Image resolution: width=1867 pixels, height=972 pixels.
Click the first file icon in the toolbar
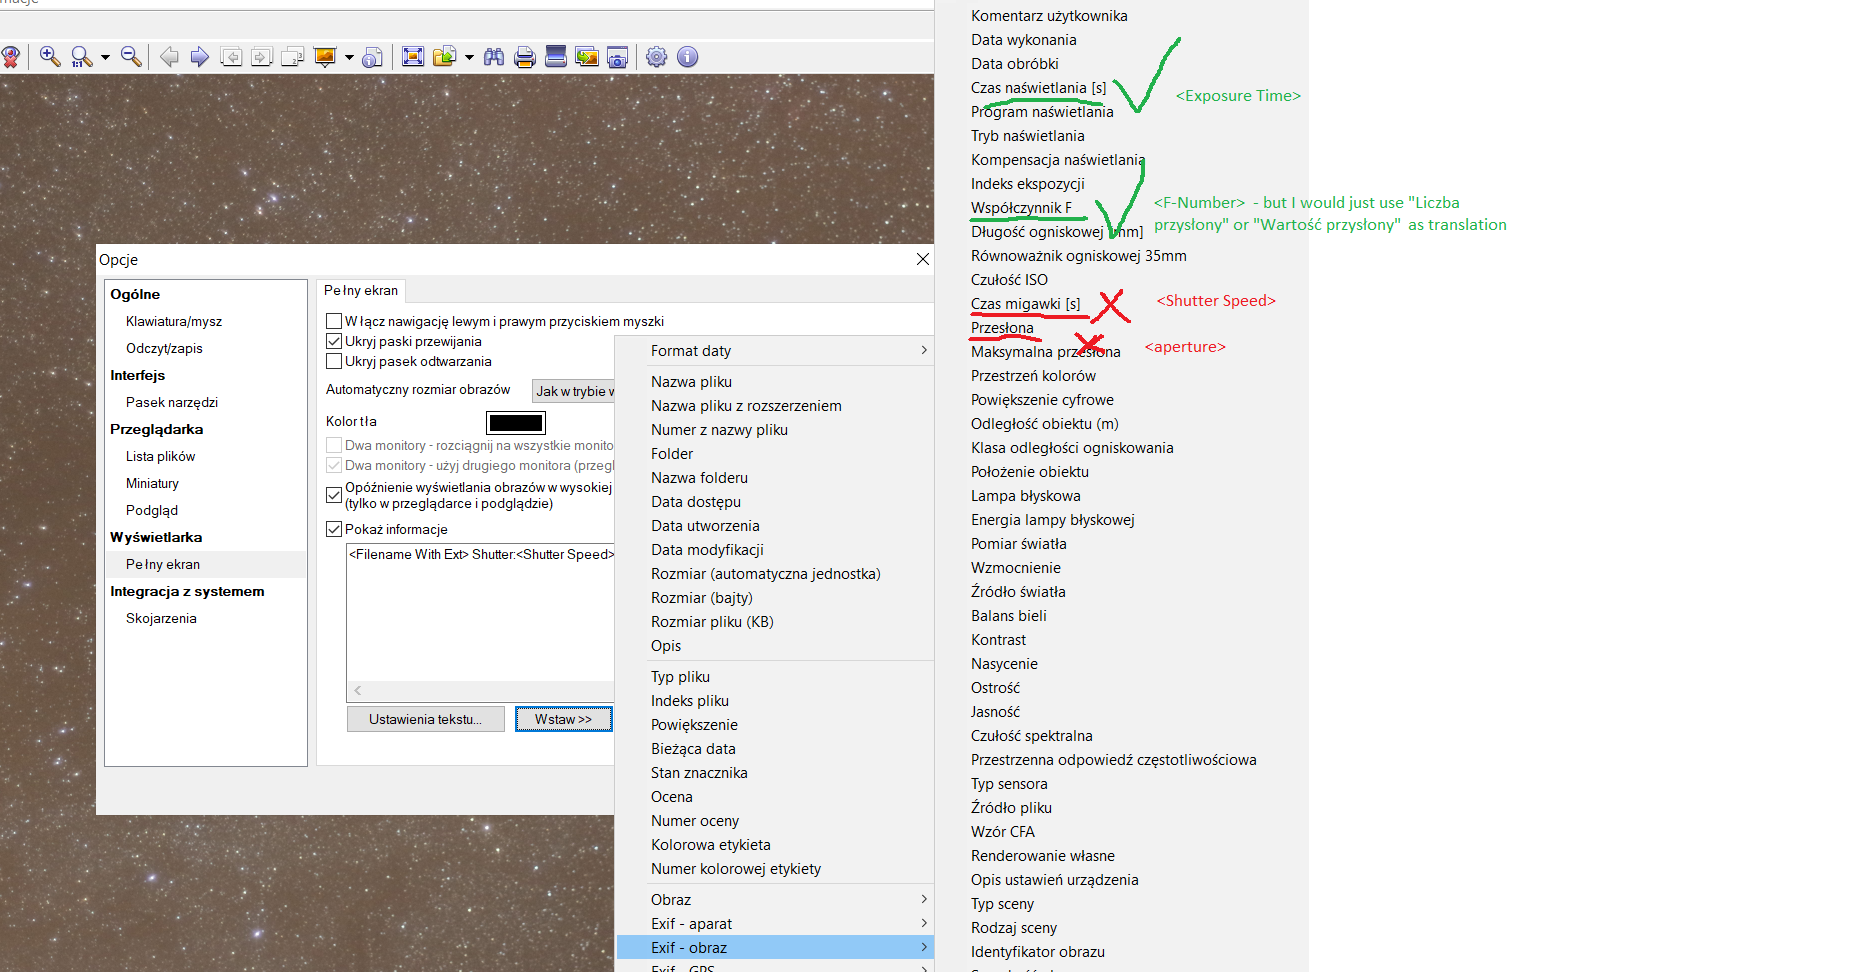(231, 57)
